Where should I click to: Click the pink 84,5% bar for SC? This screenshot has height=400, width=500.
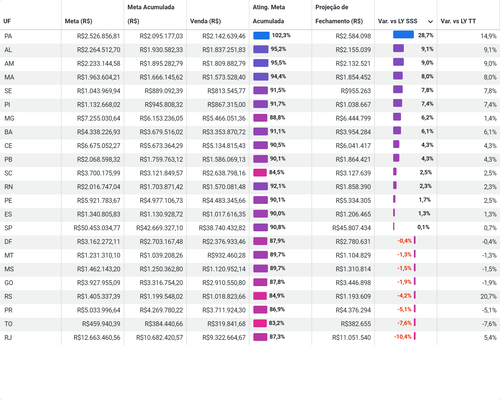pyautogui.click(x=260, y=172)
